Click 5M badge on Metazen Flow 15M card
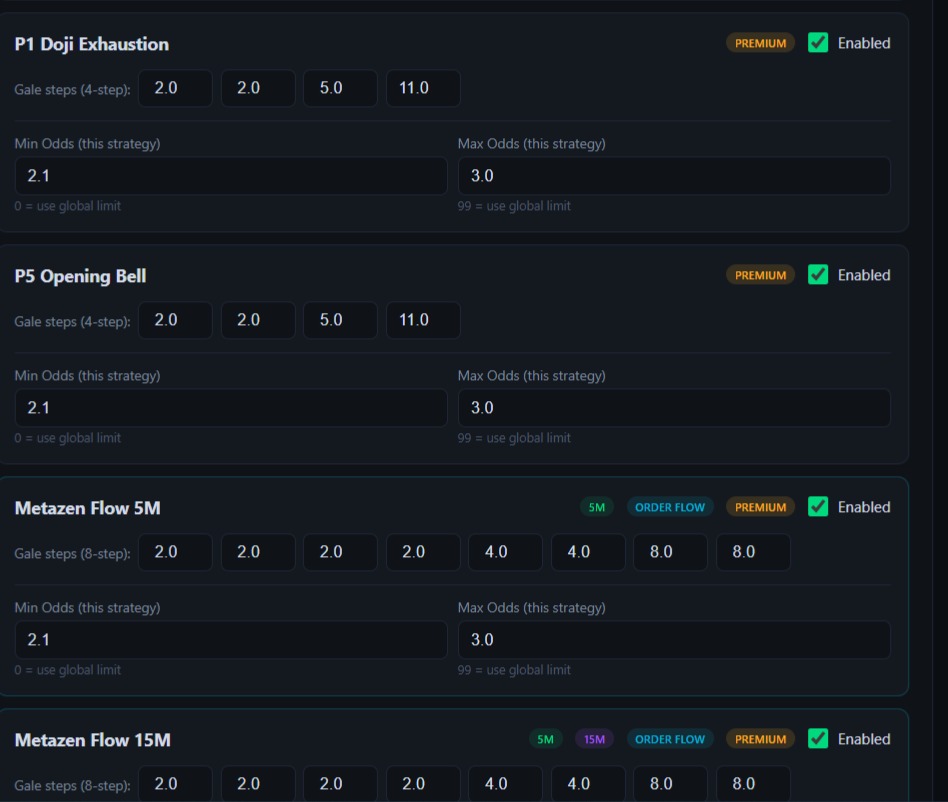 click(545, 739)
